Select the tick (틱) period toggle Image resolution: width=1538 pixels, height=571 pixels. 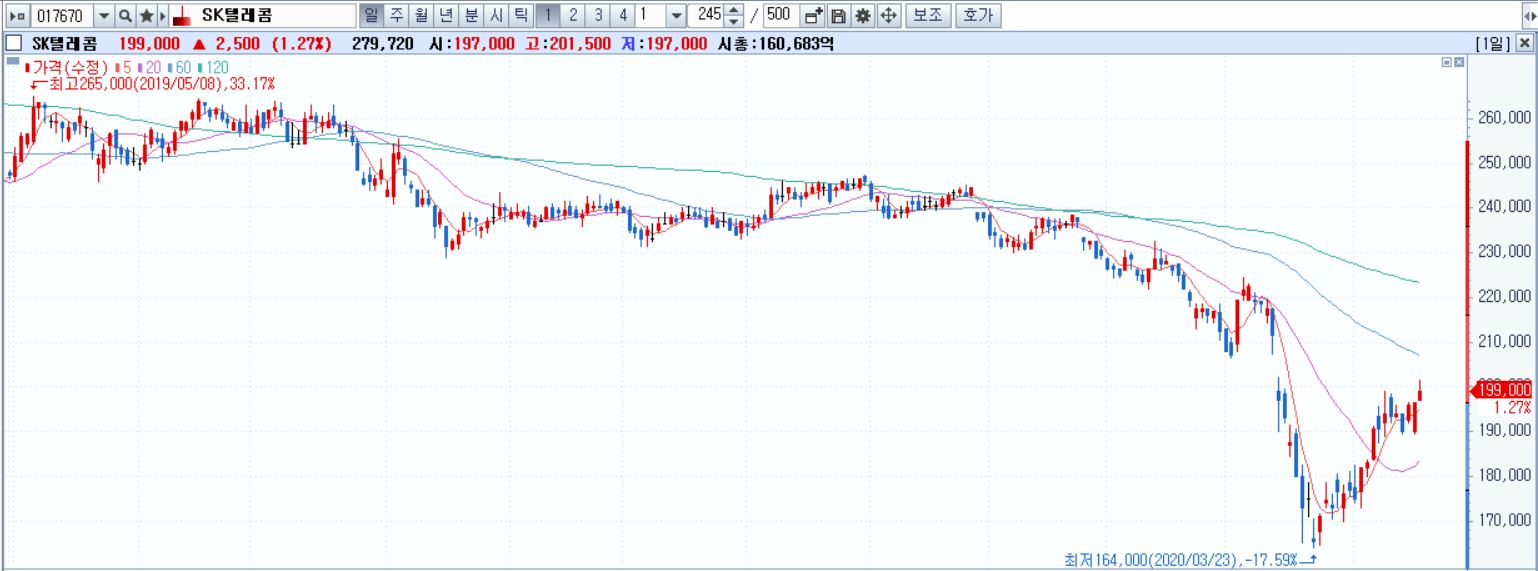[521, 16]
